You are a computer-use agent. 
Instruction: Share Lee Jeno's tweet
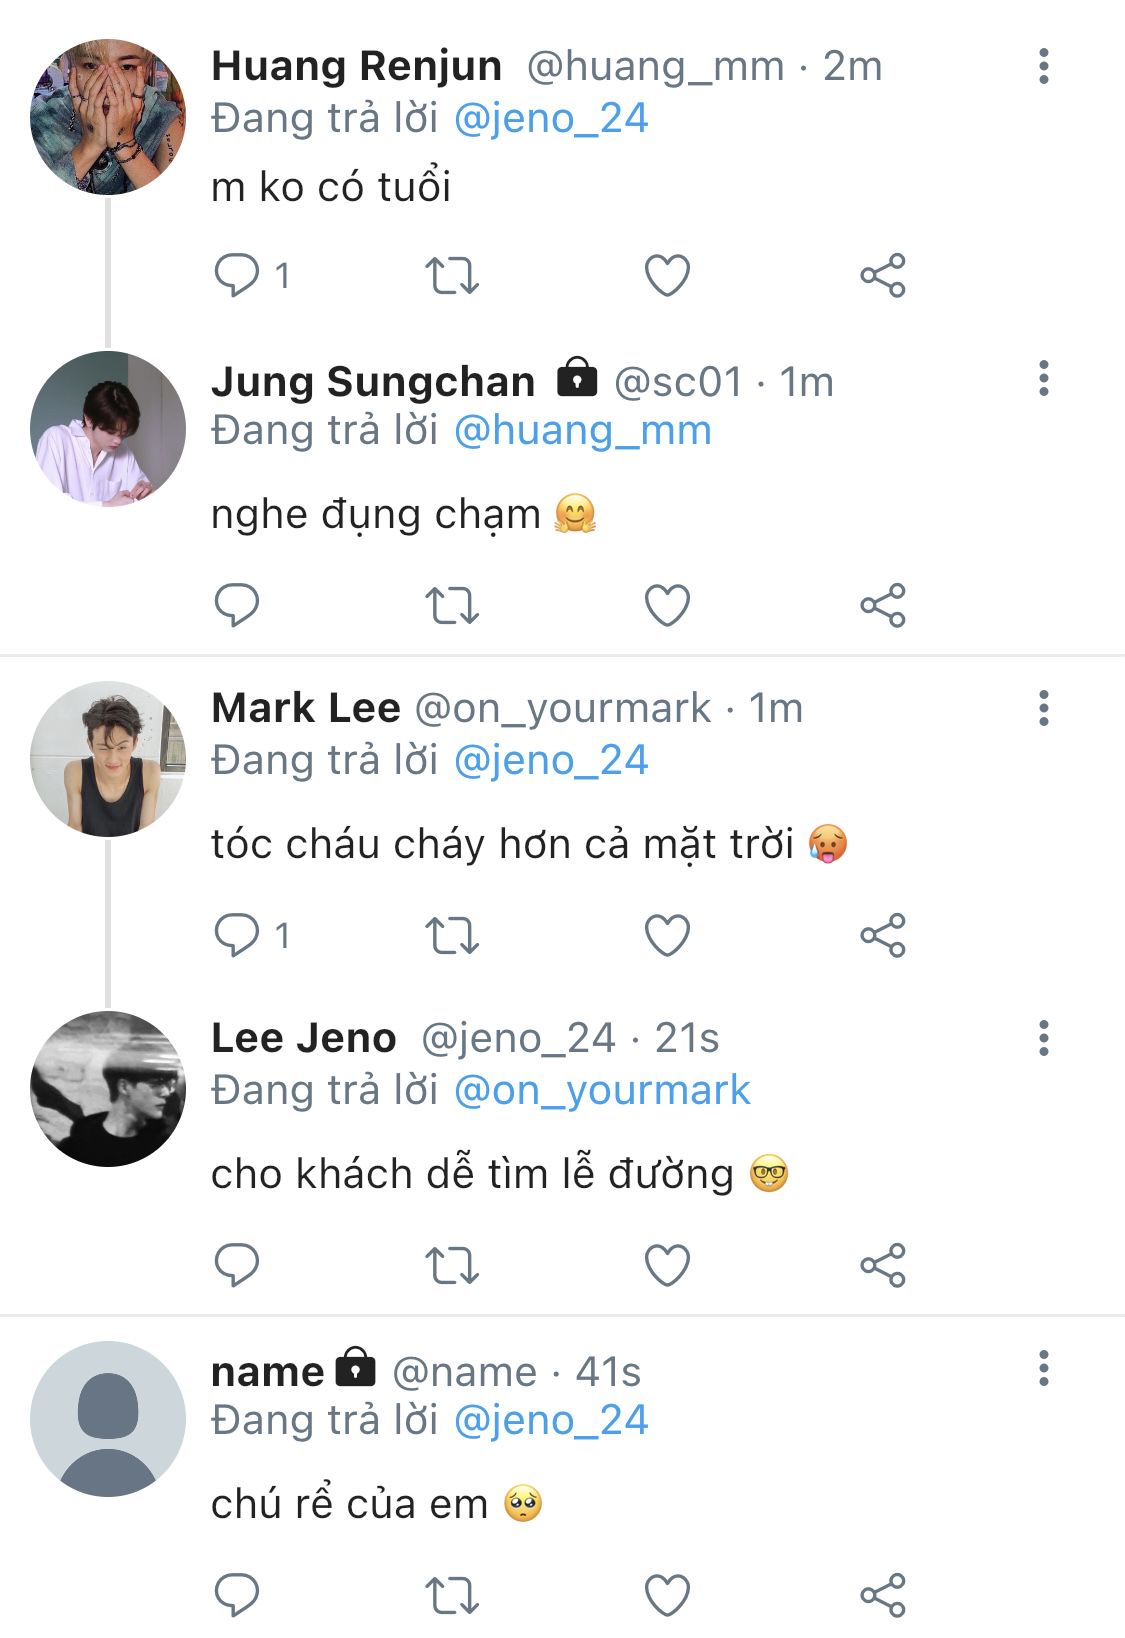(x=883, y=1266)
